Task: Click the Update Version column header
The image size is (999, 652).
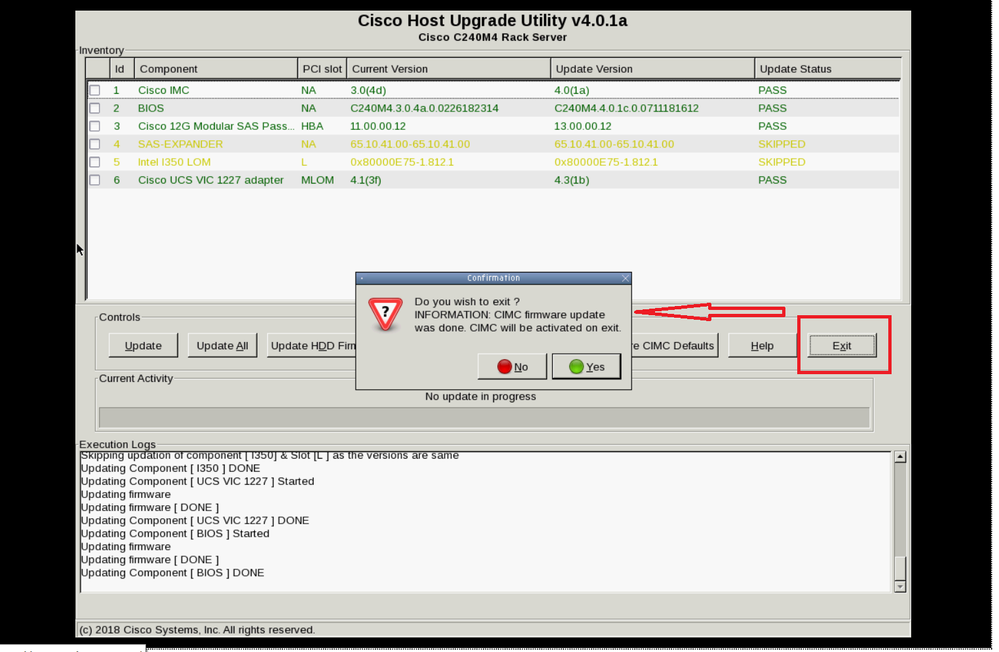Action: tap(652, 69)
